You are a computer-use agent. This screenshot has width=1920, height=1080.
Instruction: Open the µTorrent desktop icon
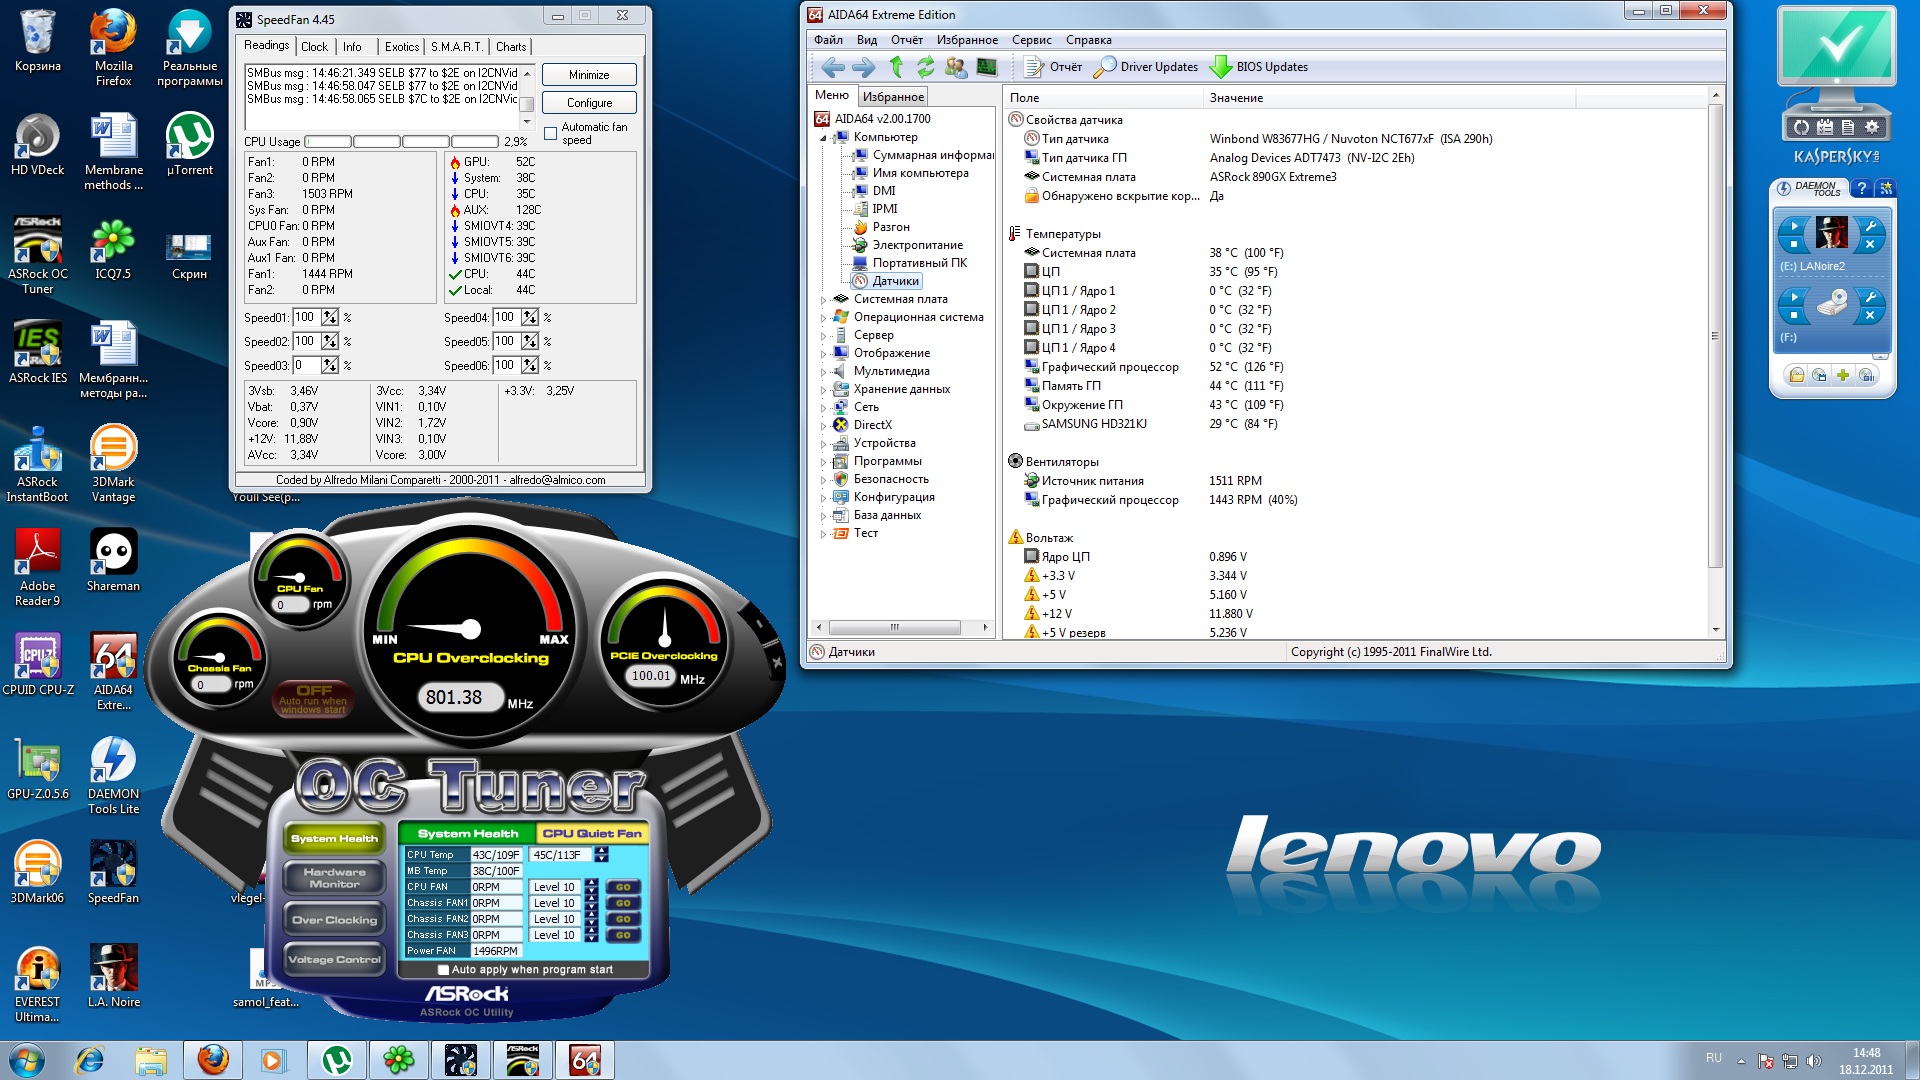pos(189,145)
